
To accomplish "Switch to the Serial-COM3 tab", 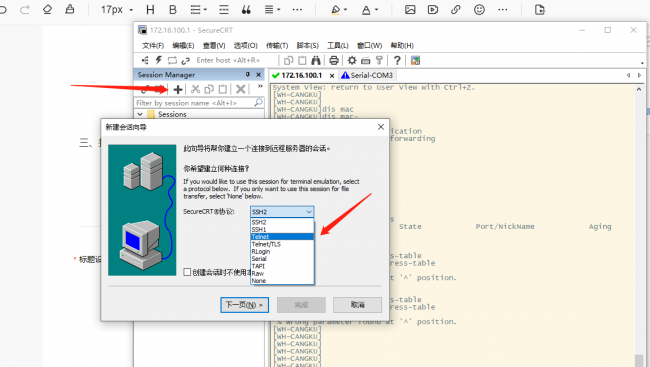I will coord(367,75).
